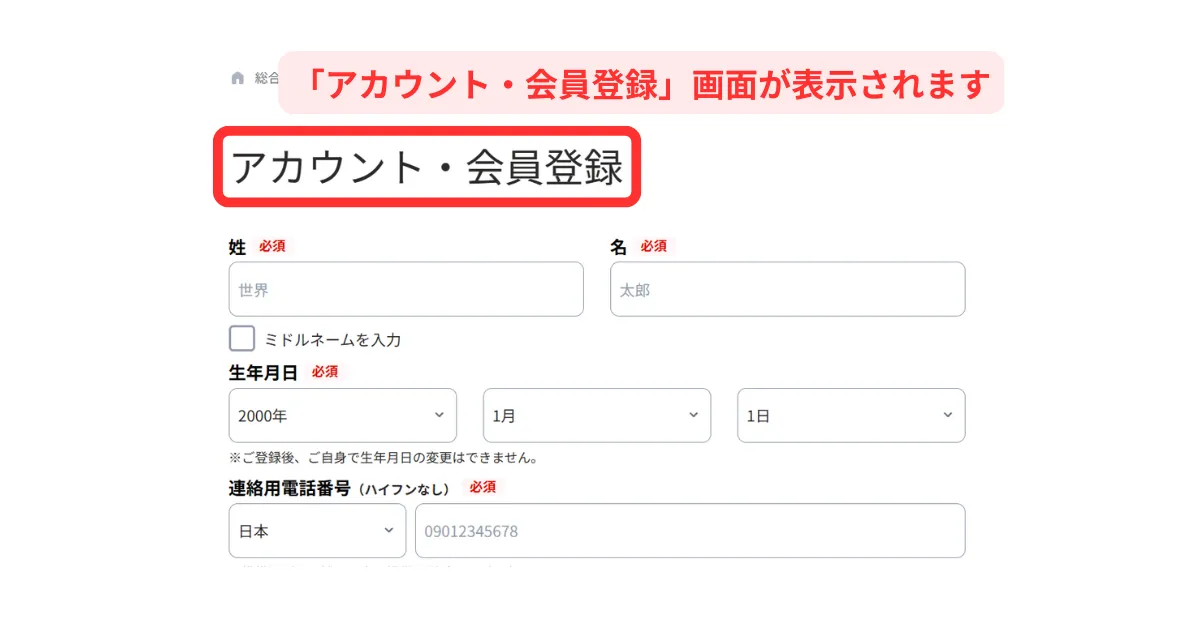1200x630 pixels.
Task: Open the birth year dropdown showing 2000年
Action: tap(342, 415)
